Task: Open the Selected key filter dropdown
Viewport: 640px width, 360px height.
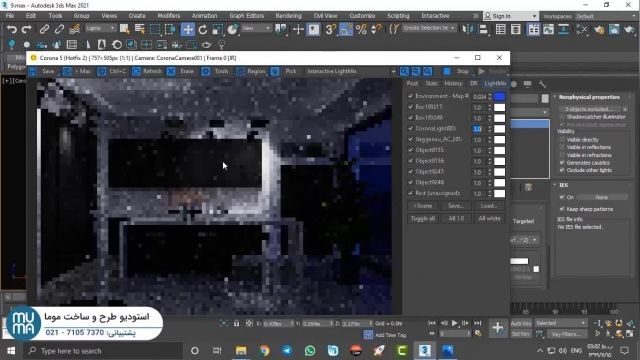Action: (560, 323)
